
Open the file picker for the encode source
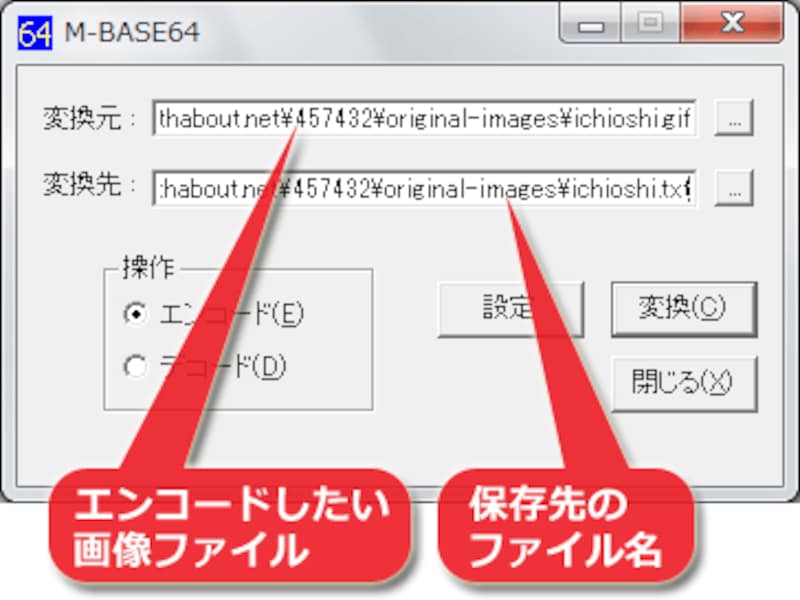pos(735,118)
